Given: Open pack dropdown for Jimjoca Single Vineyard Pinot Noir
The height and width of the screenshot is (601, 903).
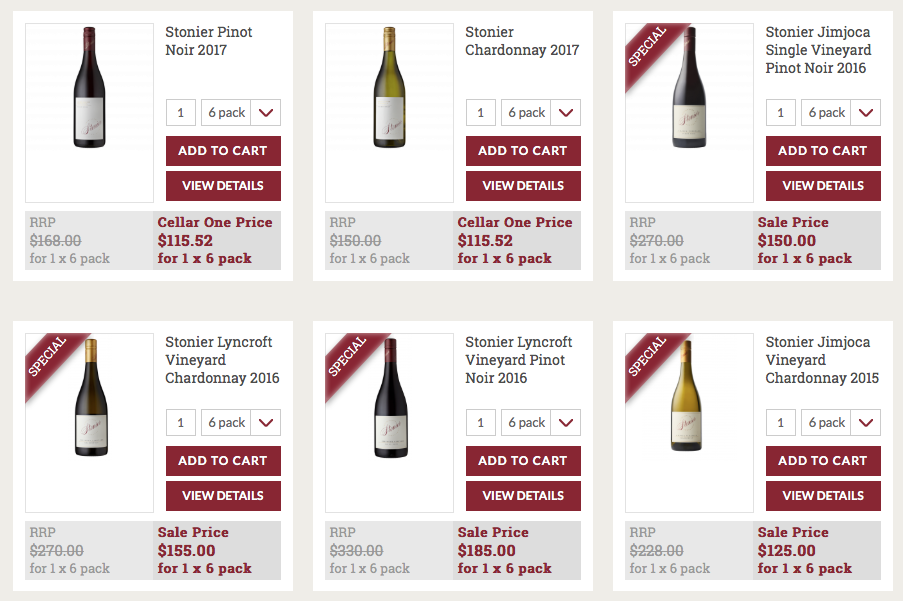Looking at the screenshot, I should pos(840,113).
